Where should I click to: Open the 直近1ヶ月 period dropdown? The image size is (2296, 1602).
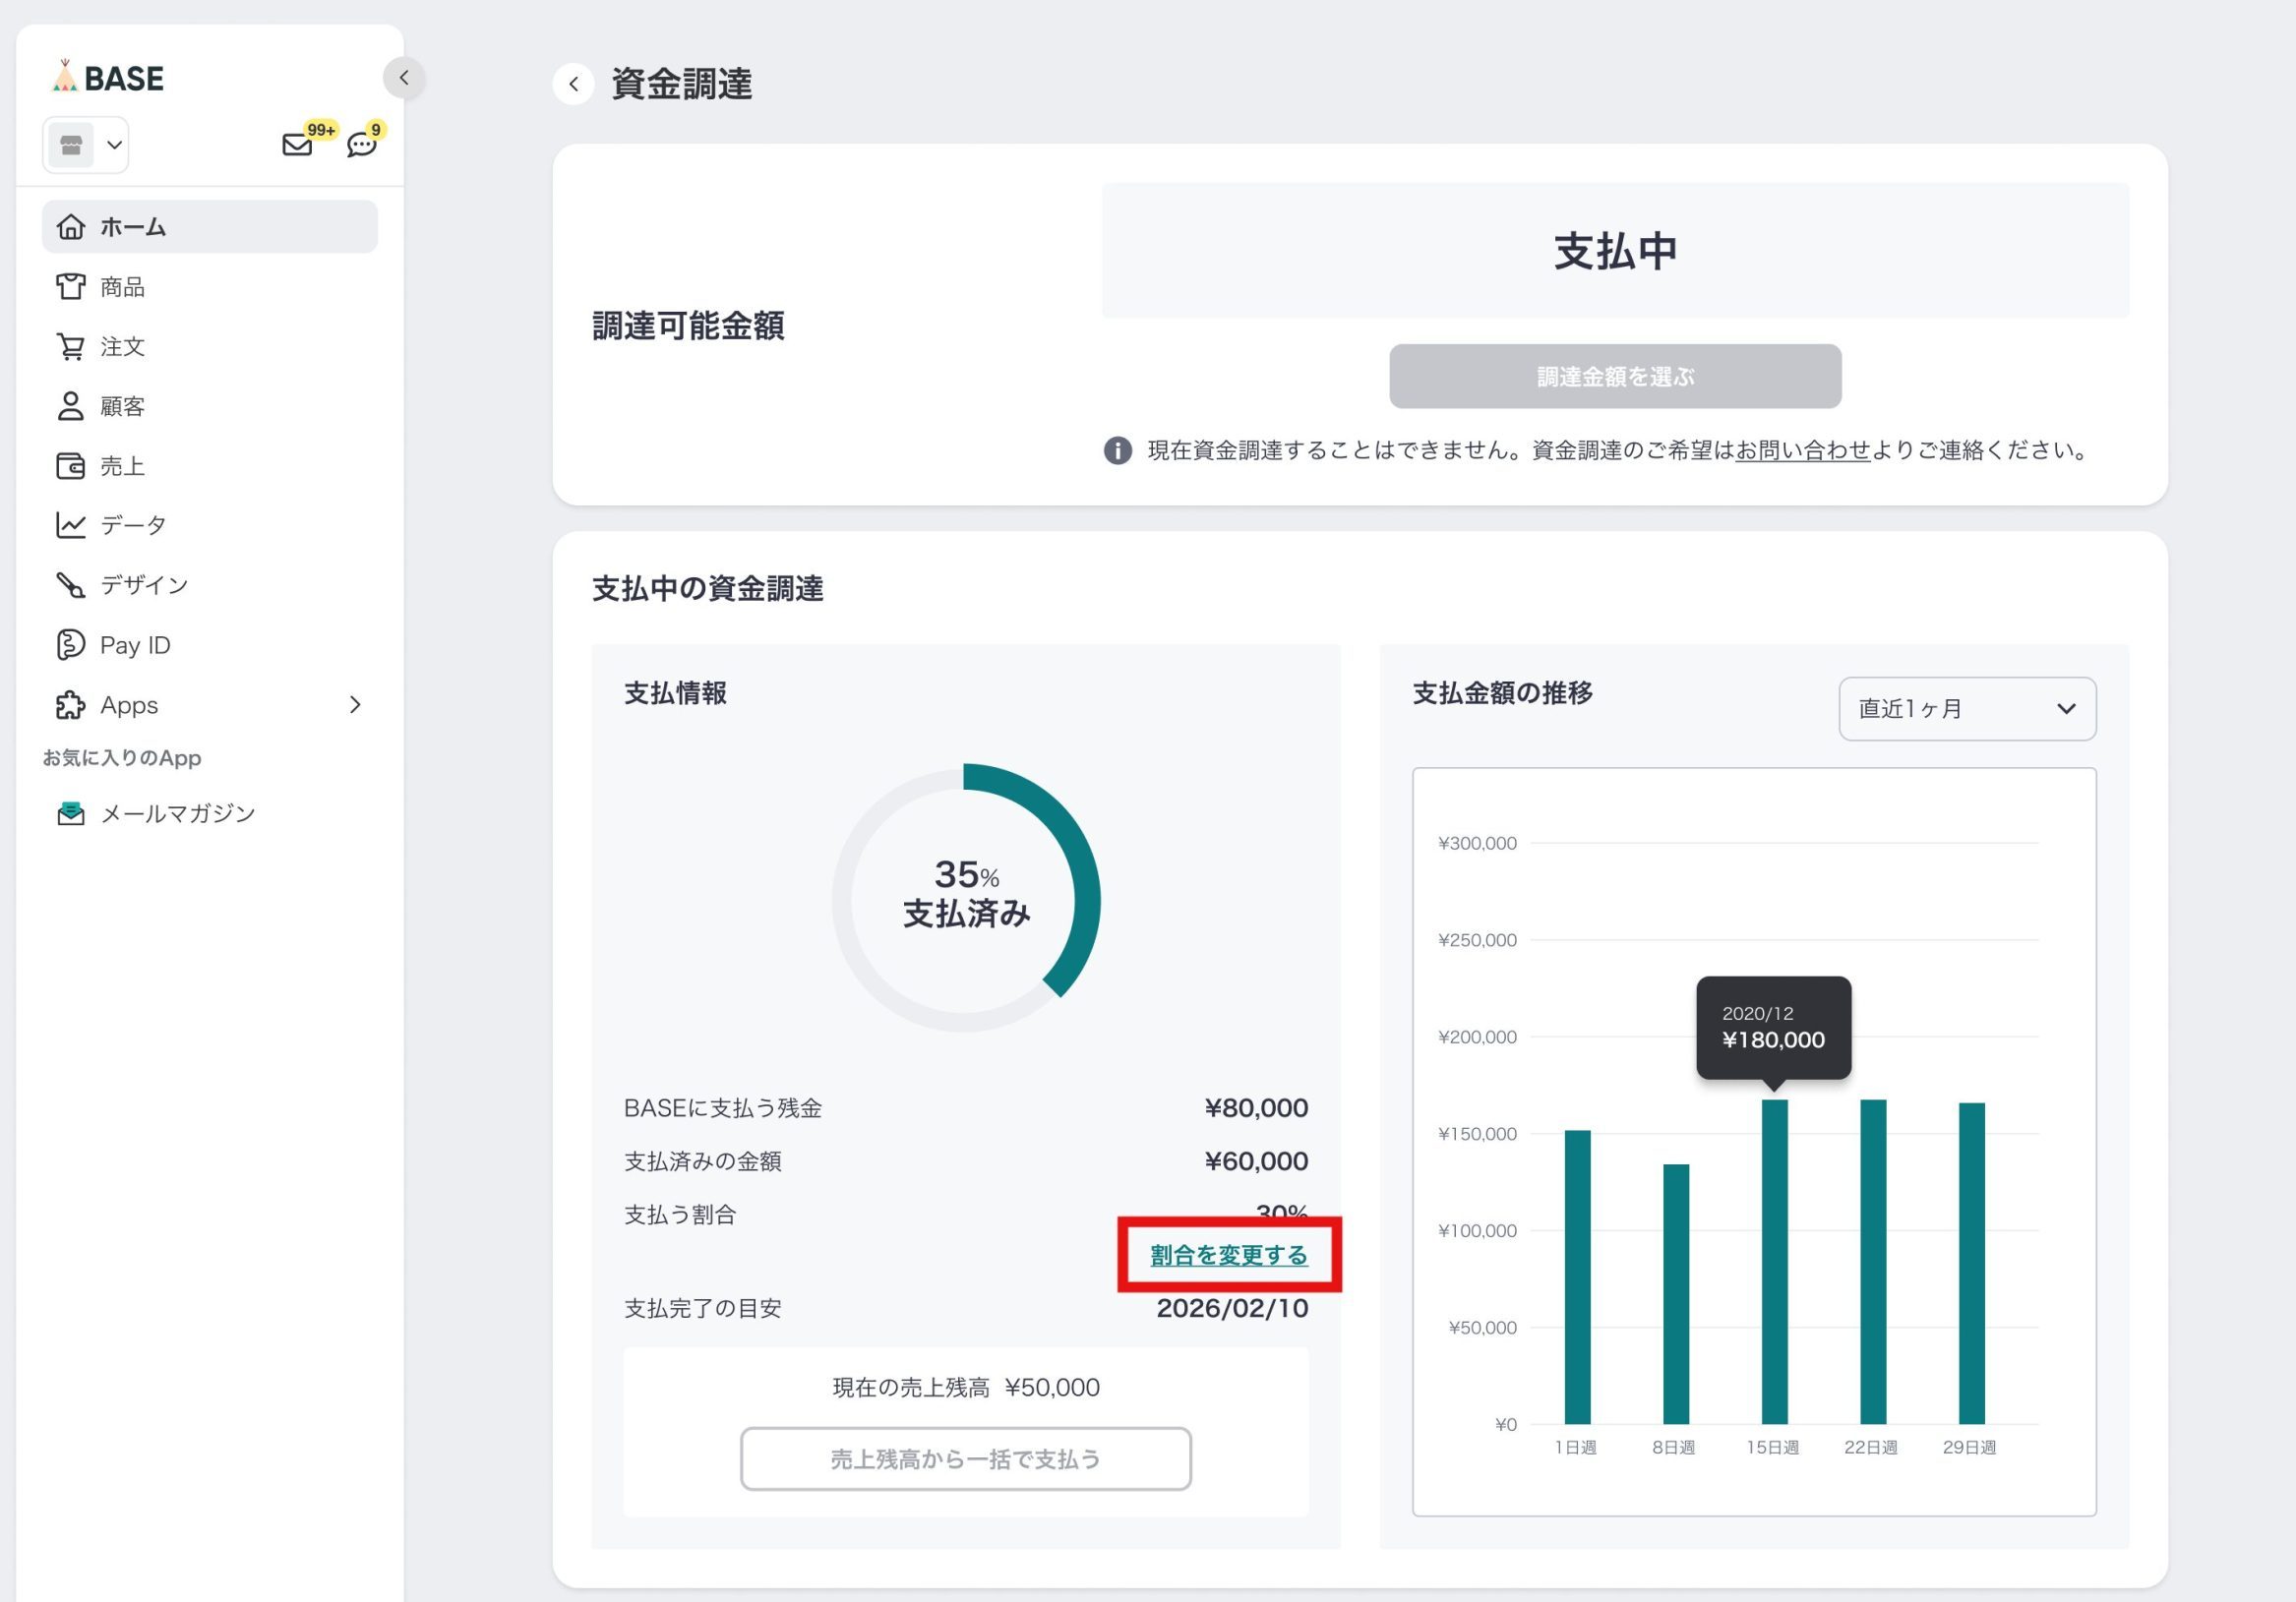pyautogui.click(x=1966, y=709)
